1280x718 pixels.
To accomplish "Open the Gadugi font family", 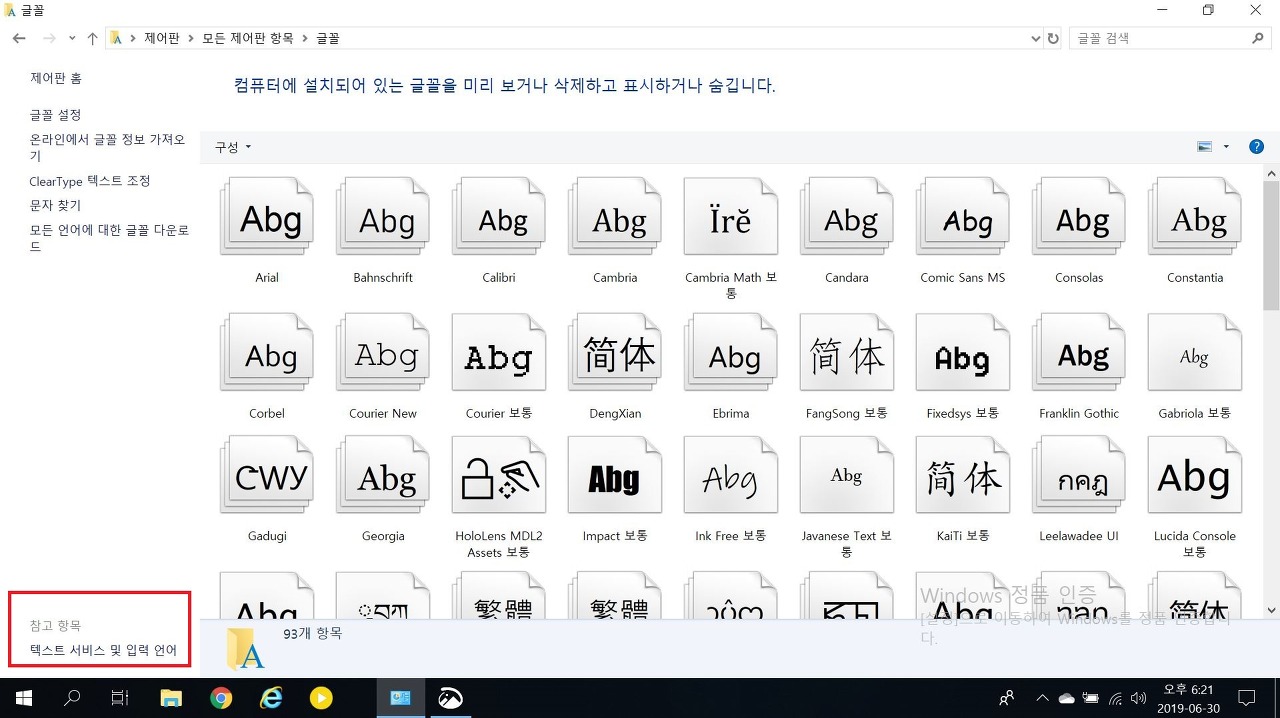I will click(x=267, y=477).
